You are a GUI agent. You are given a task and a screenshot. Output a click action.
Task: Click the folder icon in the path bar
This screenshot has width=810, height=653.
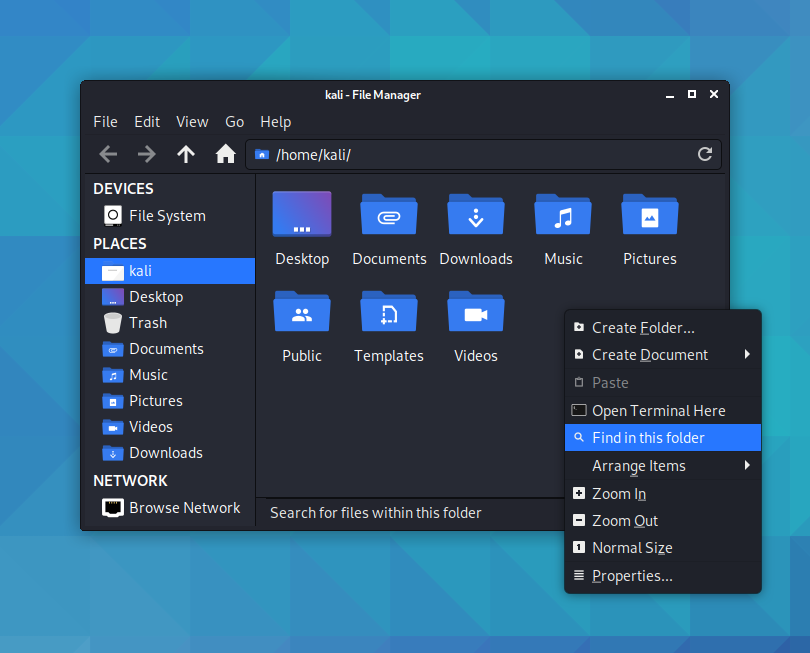(x=262, y=154)
